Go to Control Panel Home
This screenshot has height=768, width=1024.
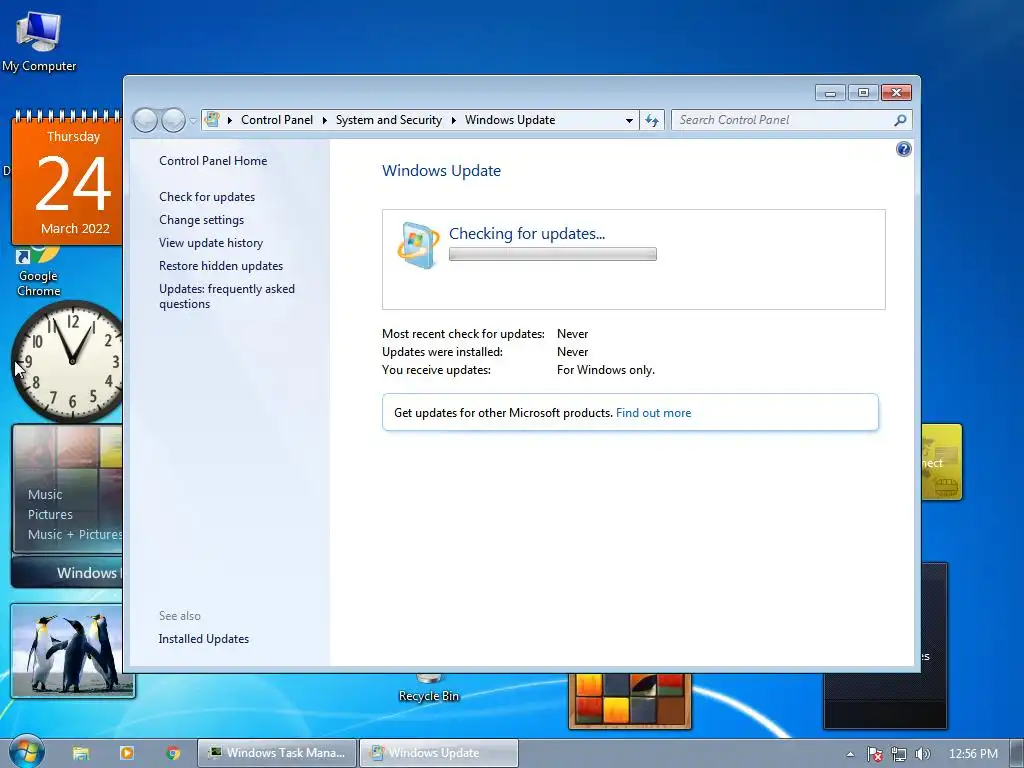coord(213,161)
